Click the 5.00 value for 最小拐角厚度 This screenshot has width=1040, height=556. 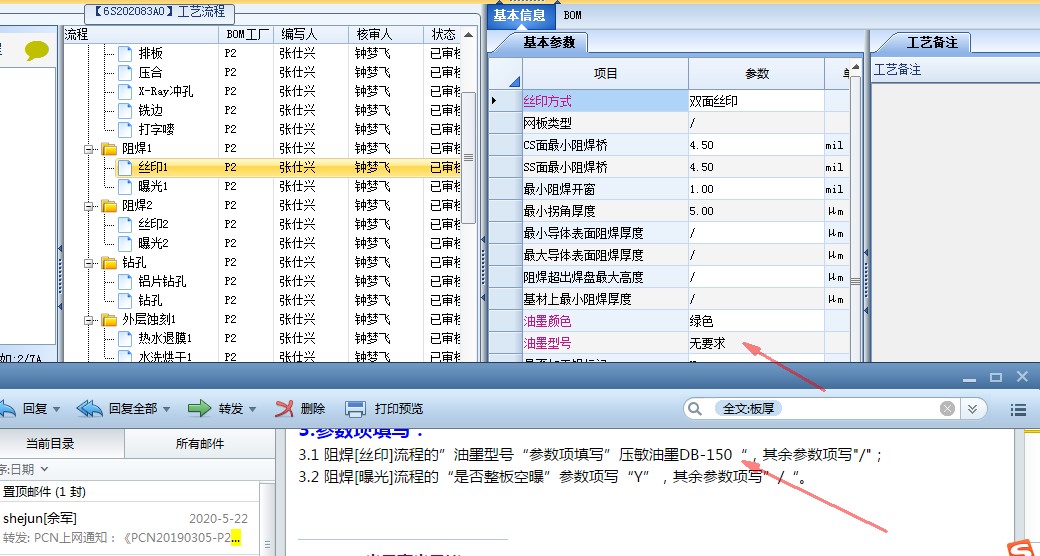click(756, 211)
